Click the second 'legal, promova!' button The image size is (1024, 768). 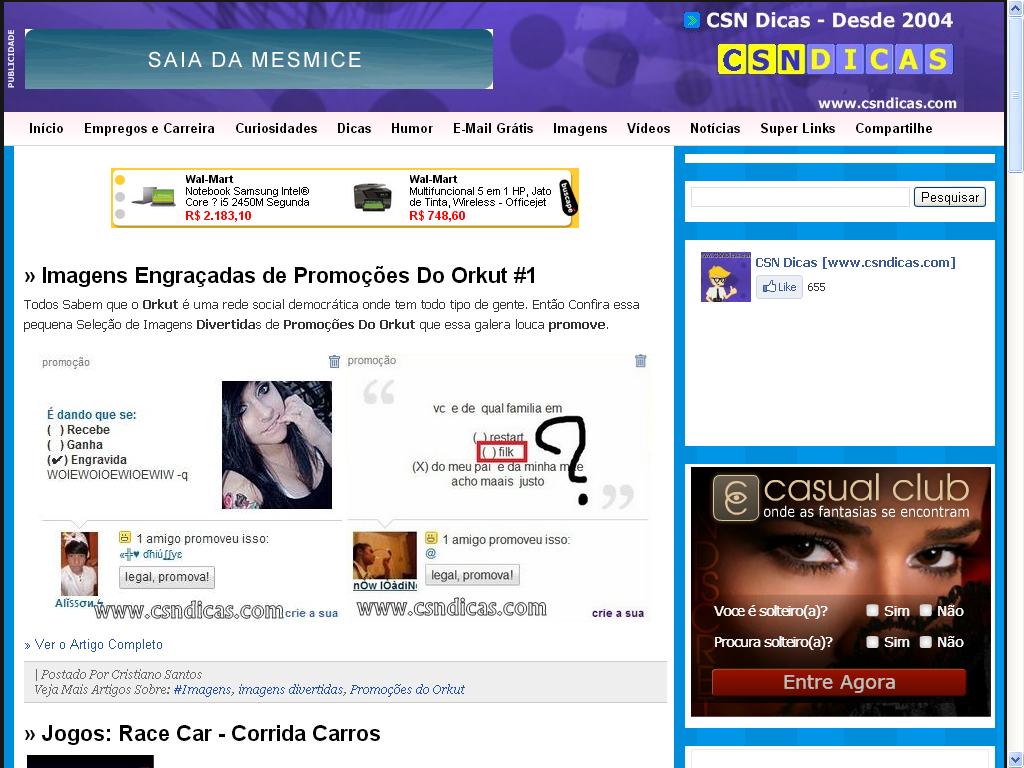point(473,575)
